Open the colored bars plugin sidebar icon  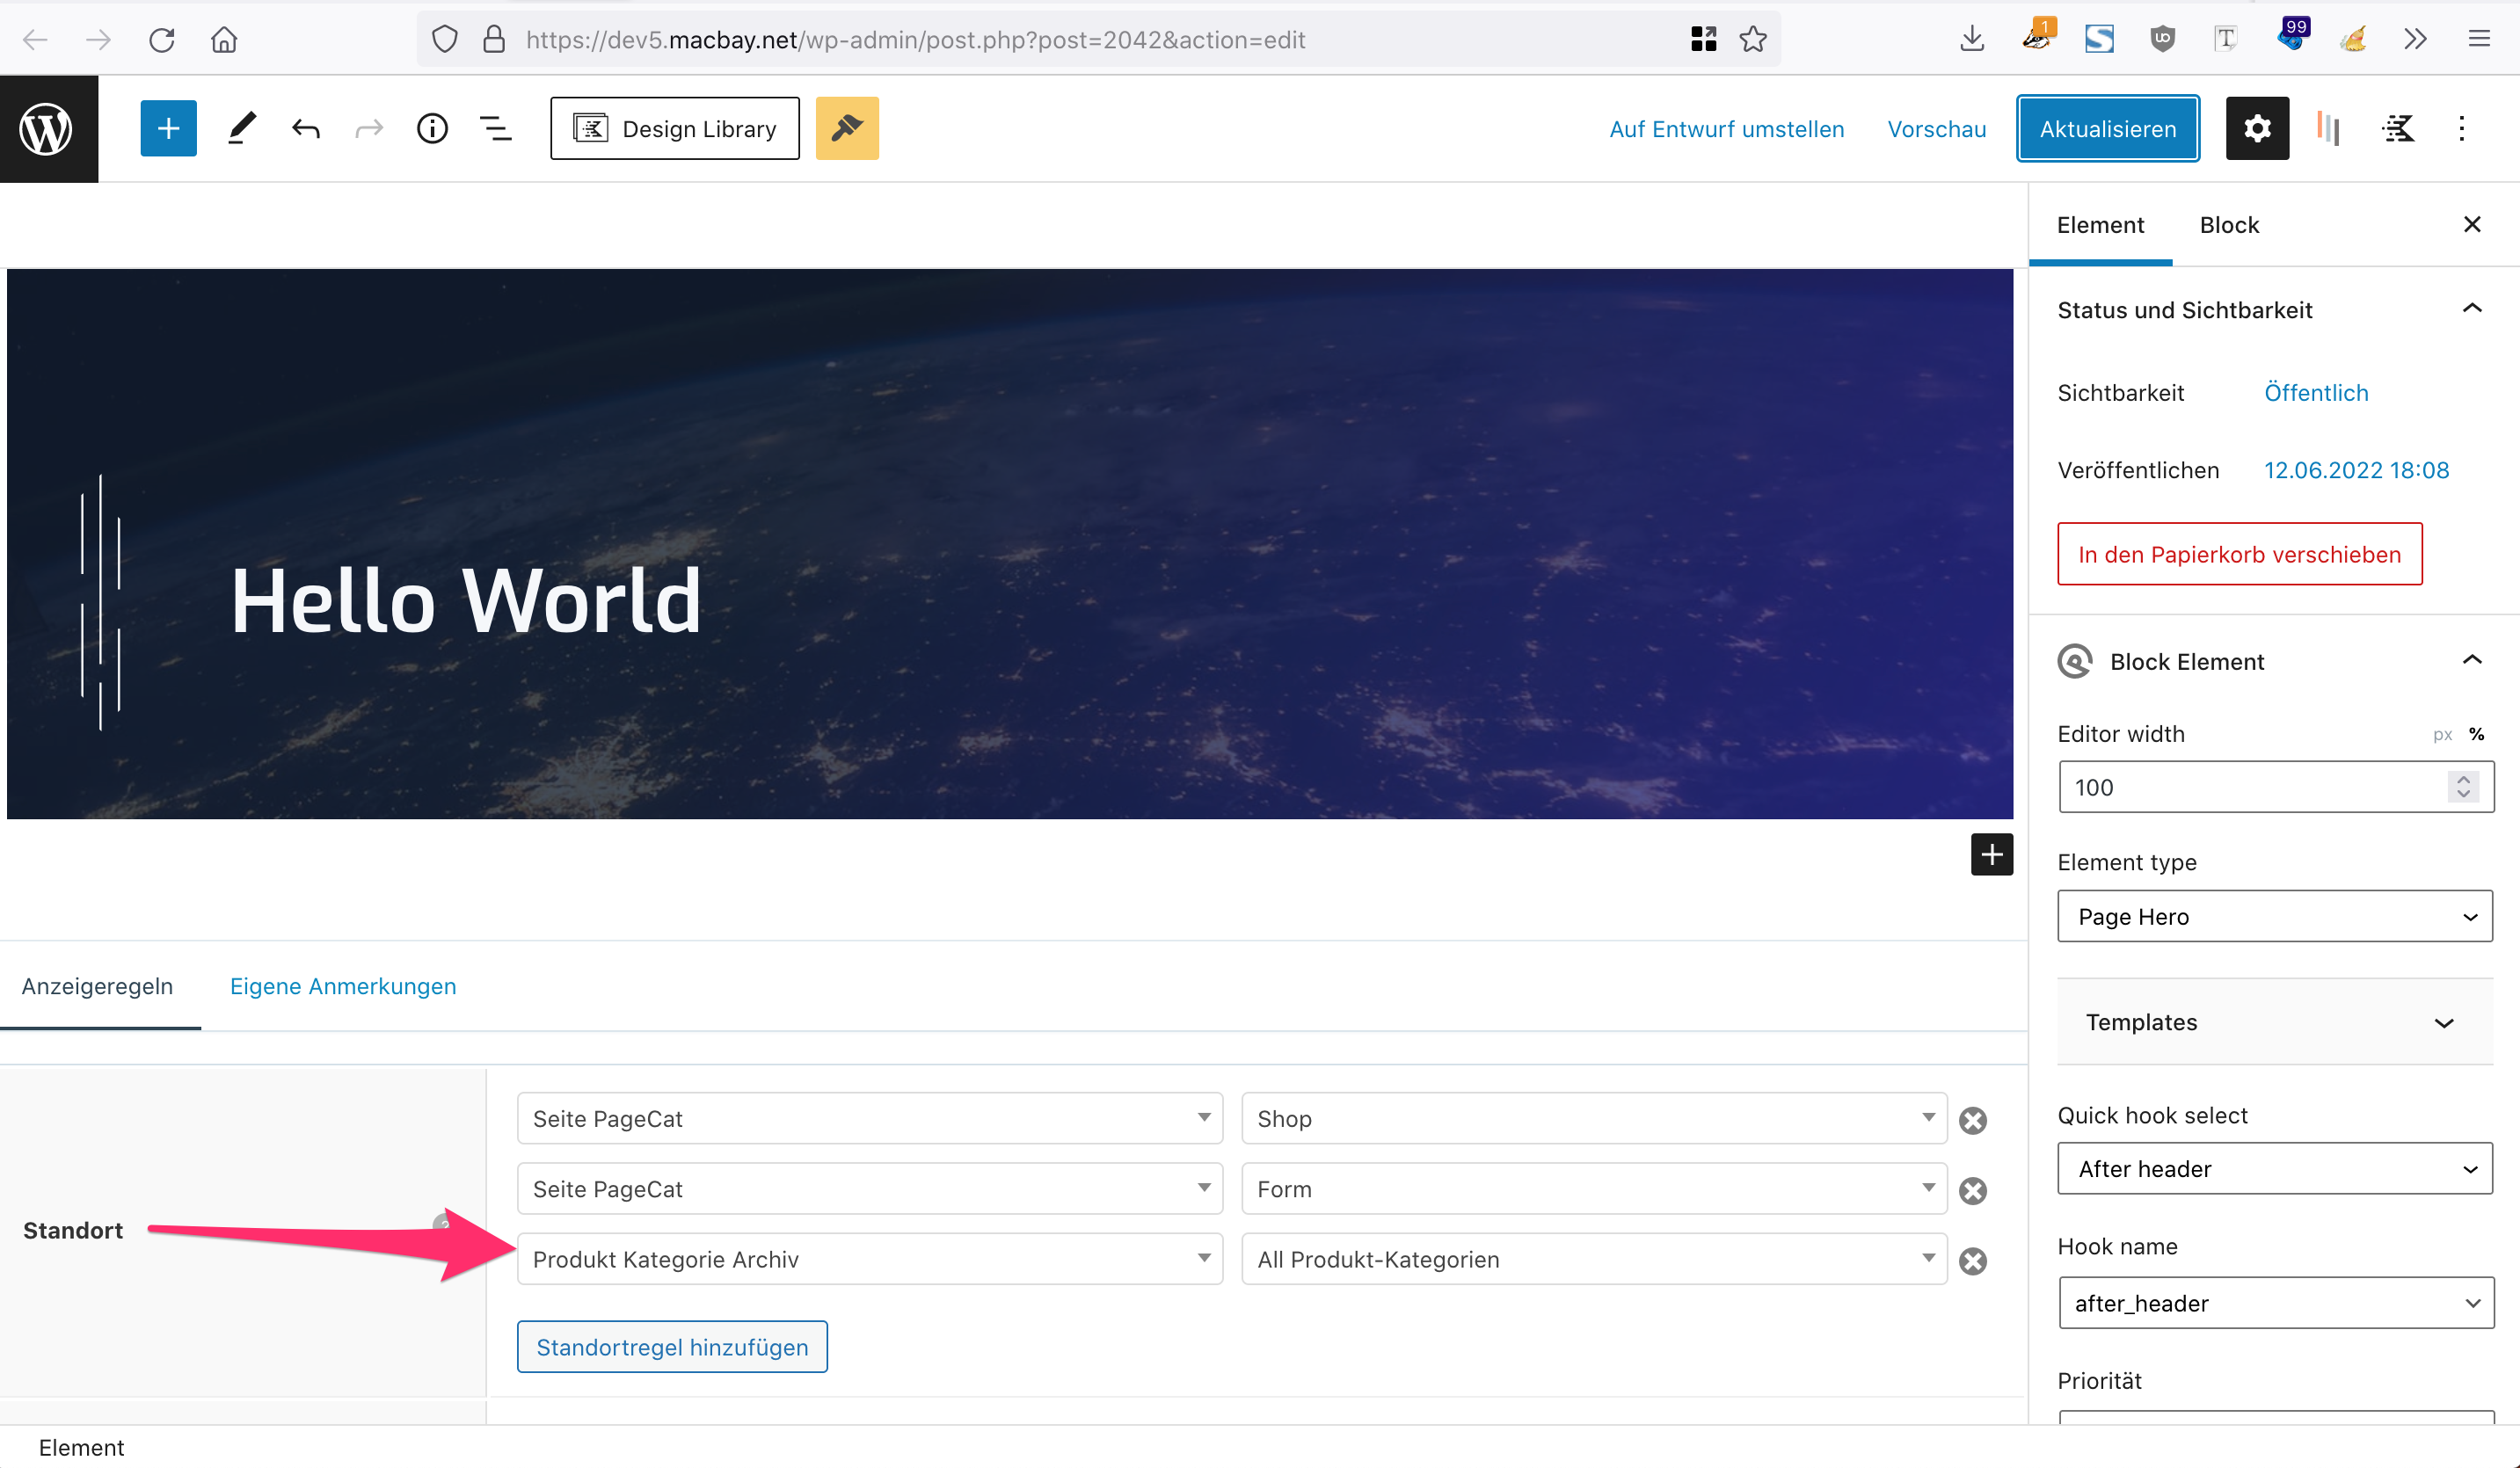pyautogui.click(x=2328, y=129)
